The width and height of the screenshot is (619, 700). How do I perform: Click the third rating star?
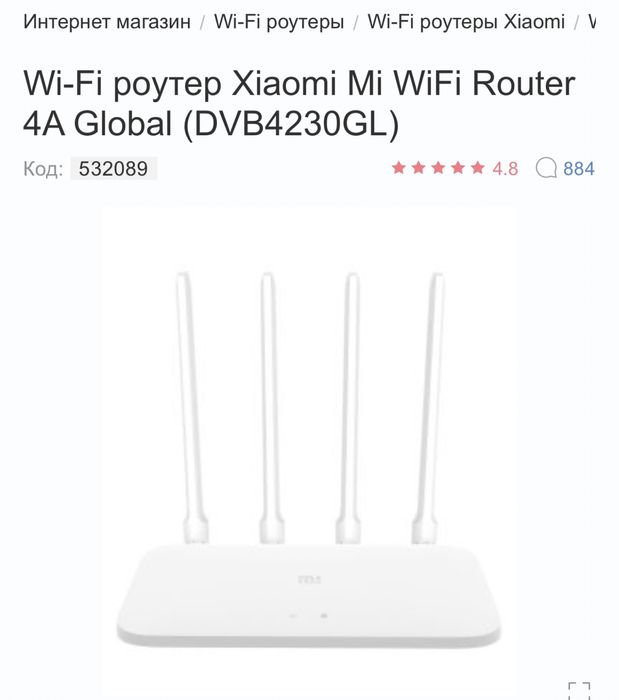click(x=438, y=168)
